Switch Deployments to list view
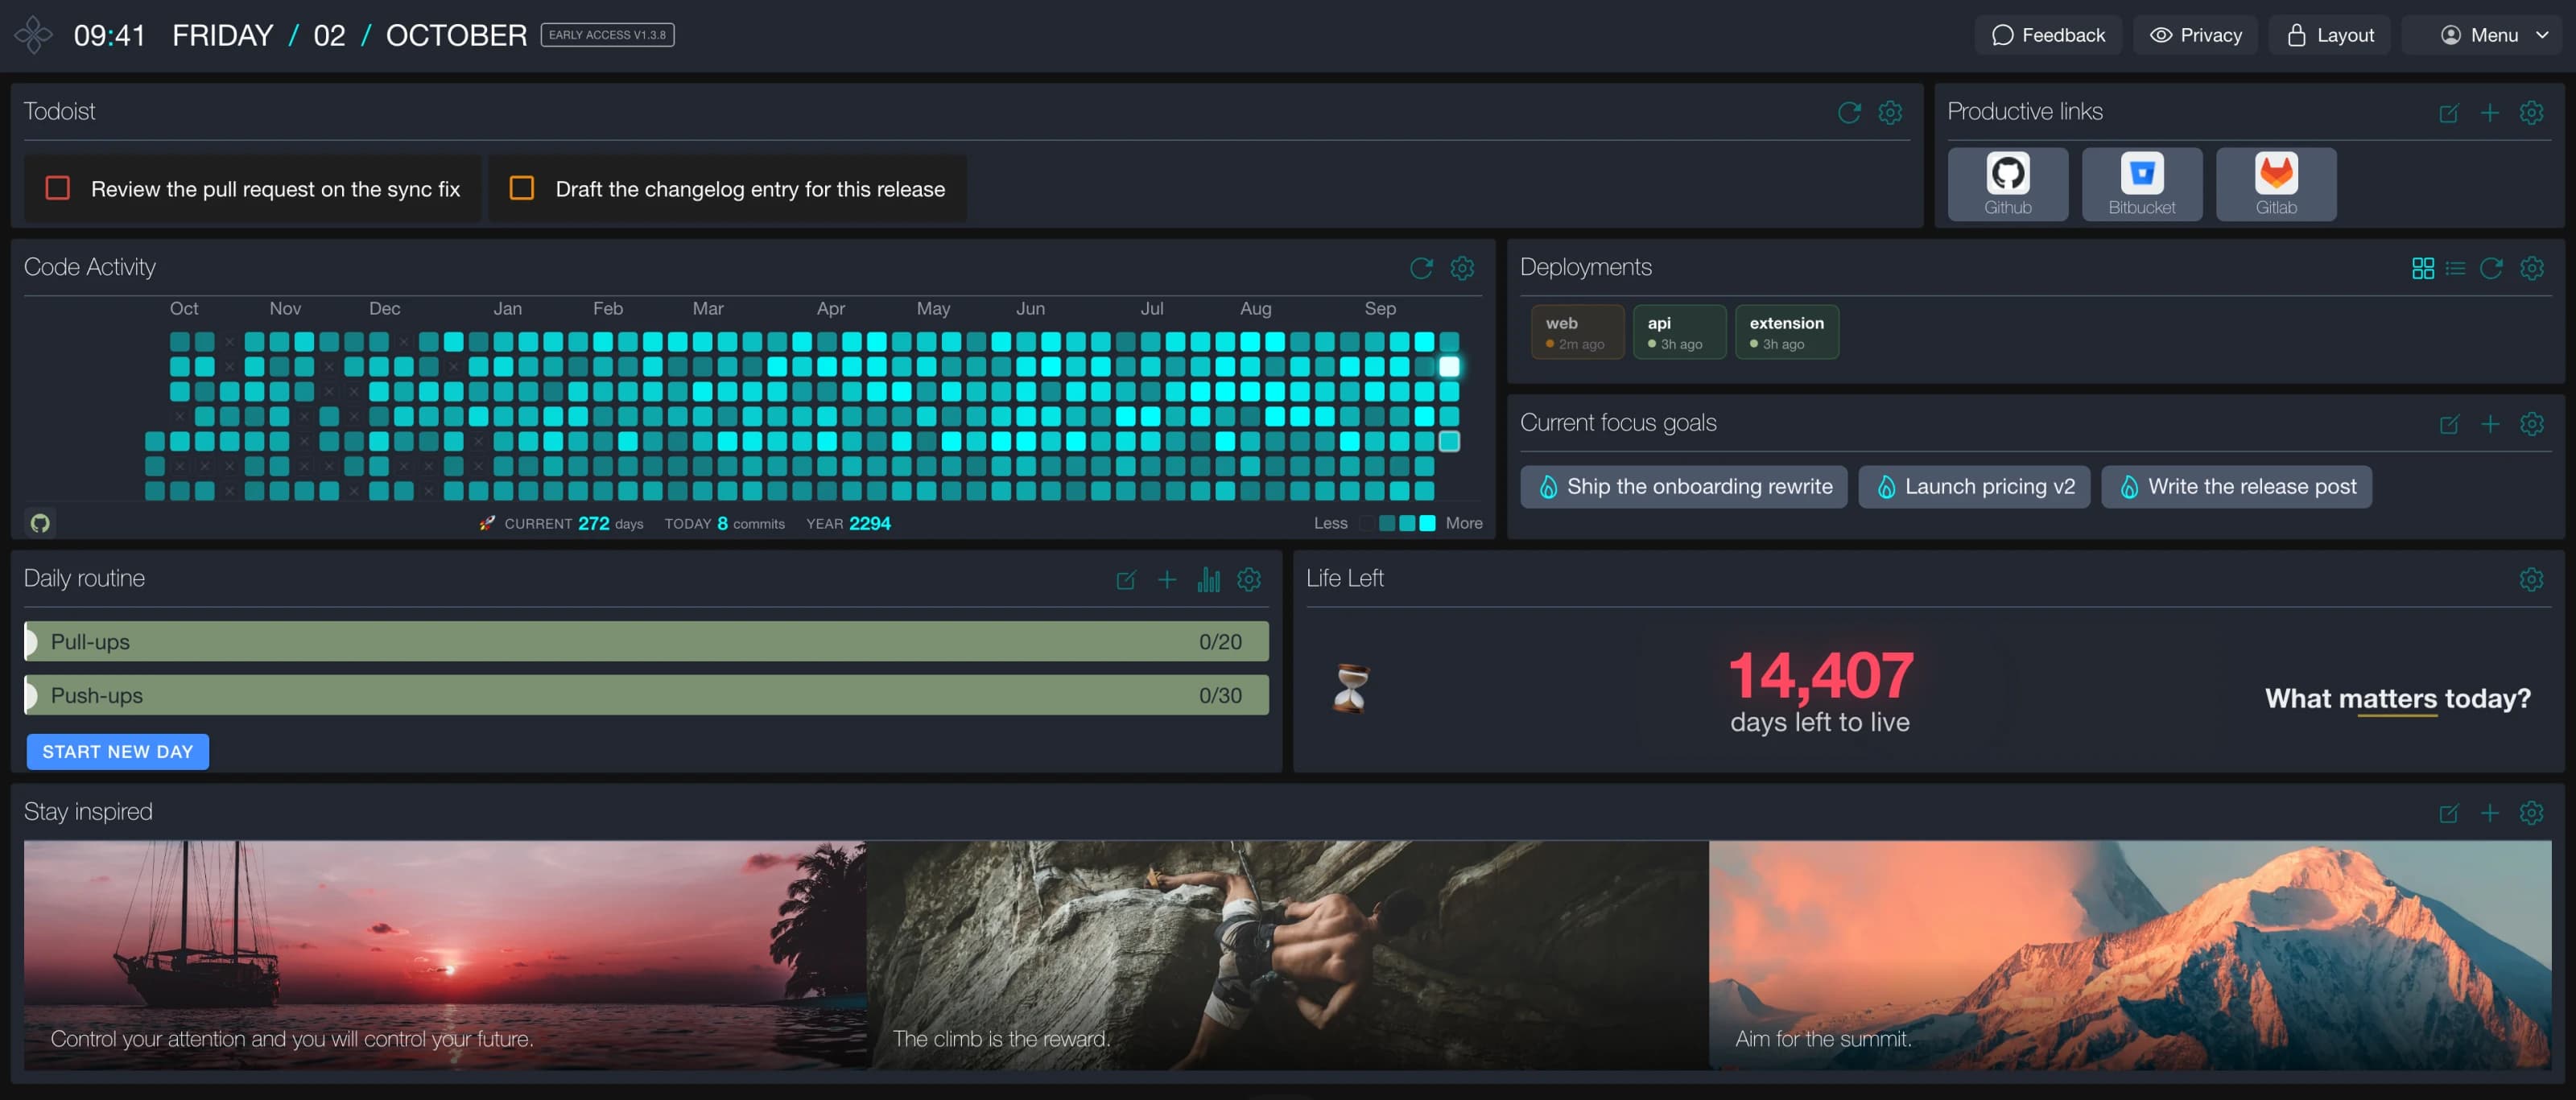This screenshot has height=1100, width=2576. coord(2455,268)
